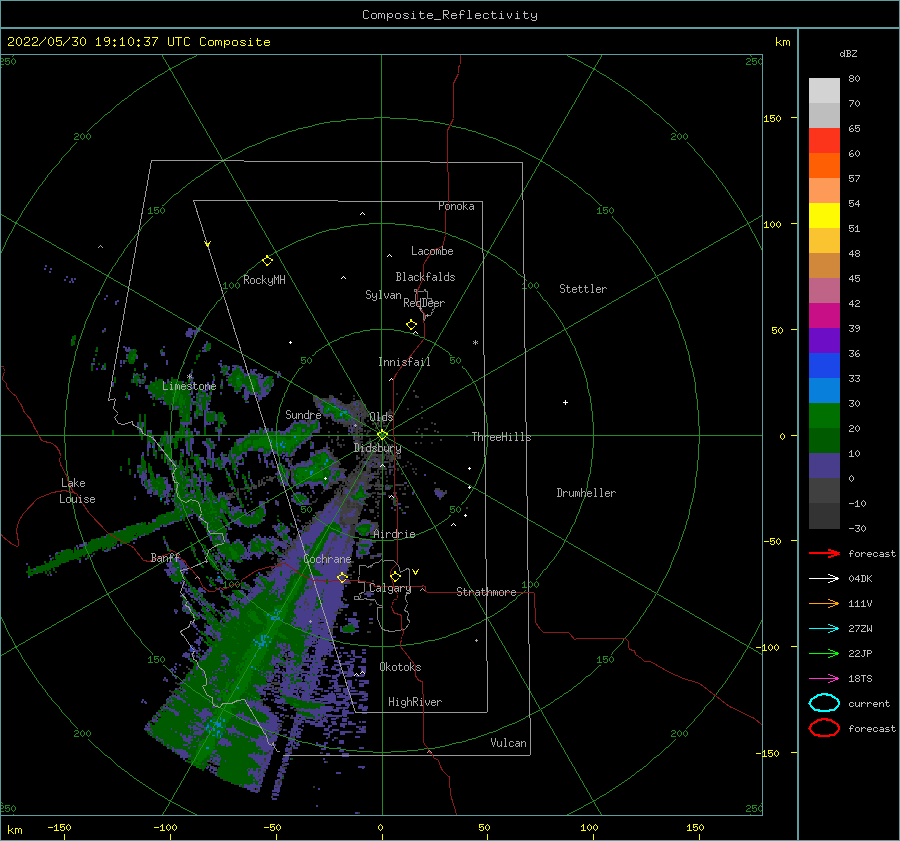The height and width of the screenshot is (841, 900).
Task: Click the 04DK legend label
Action: (860, 578)
